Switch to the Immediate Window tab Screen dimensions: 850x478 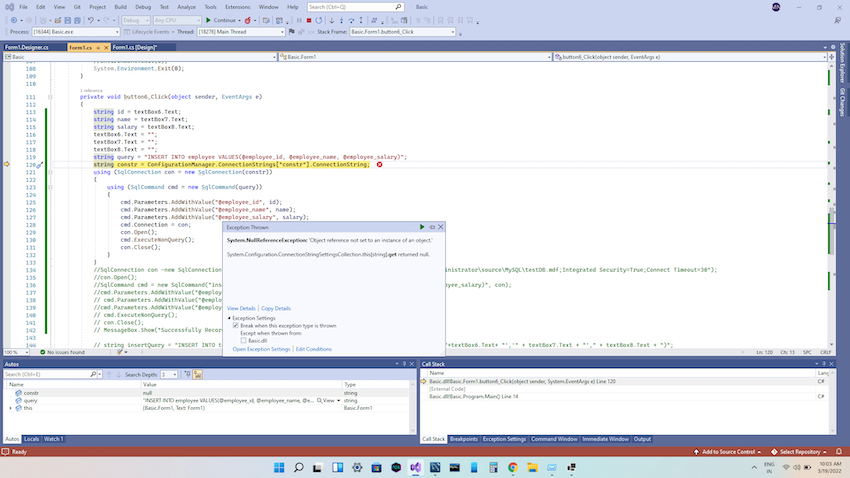click(x=605, y=439)
